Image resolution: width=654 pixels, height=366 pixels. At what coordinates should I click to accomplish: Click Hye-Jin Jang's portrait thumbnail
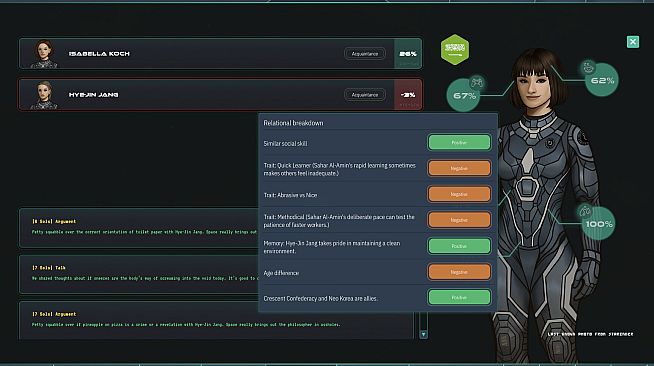44,95
